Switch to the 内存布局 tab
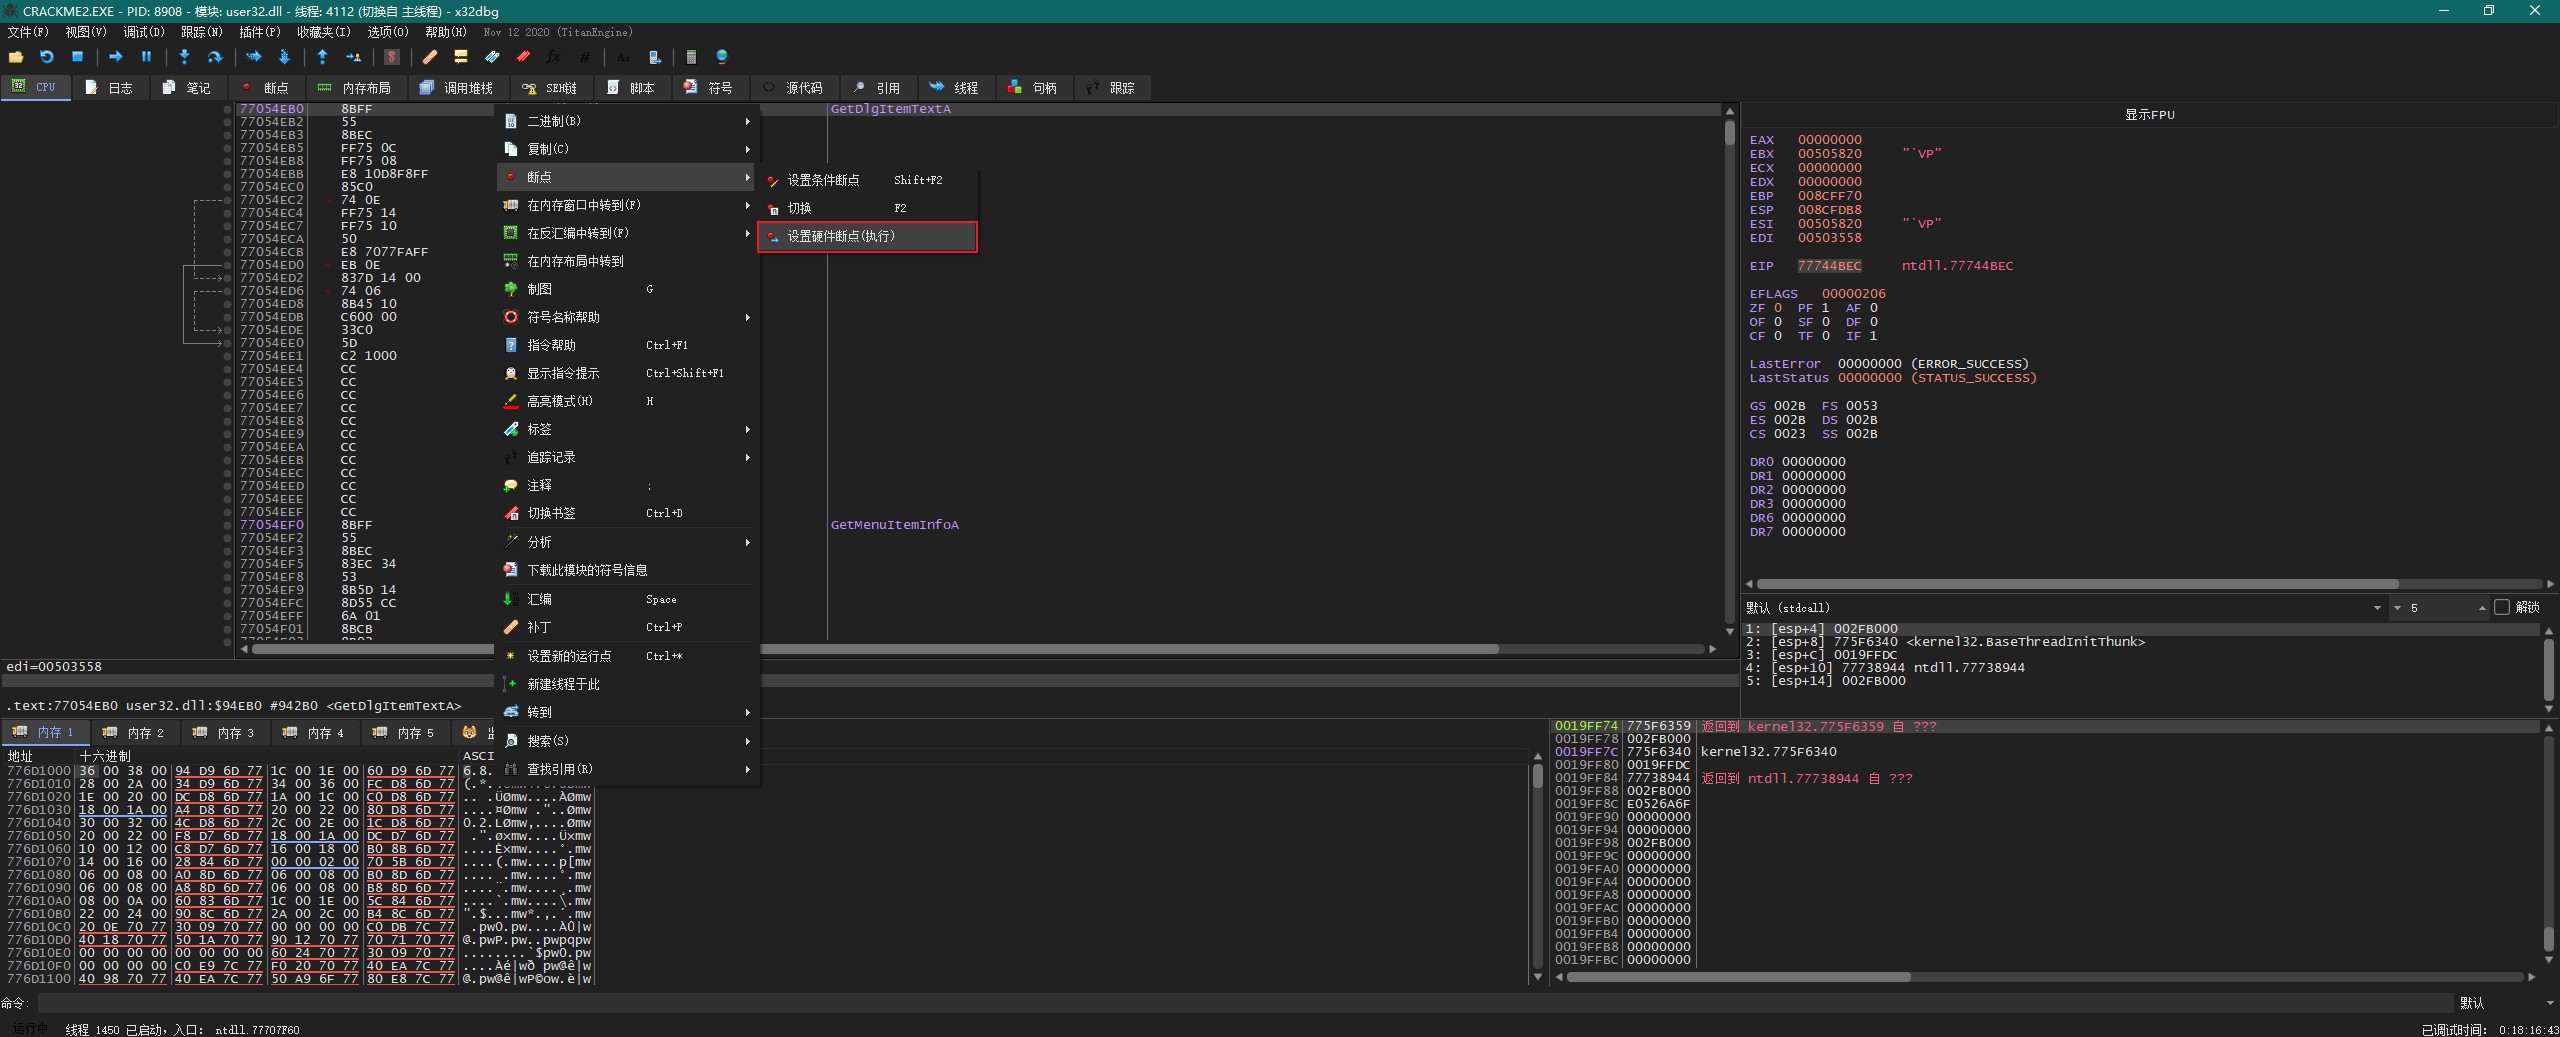 (x=355, y=88)
